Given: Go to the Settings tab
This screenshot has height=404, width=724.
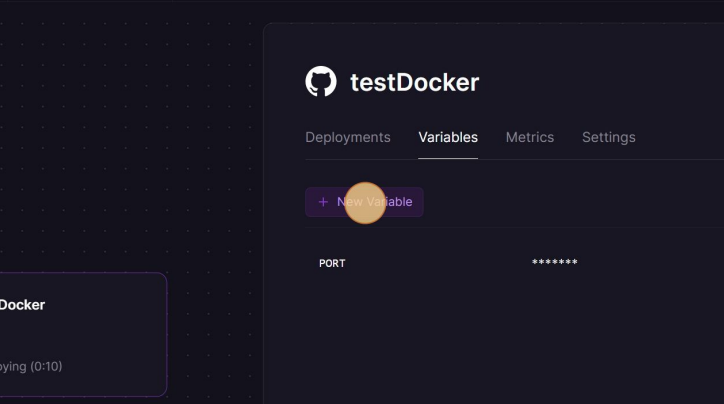Looking at the screenshot, I should point(609,137).
